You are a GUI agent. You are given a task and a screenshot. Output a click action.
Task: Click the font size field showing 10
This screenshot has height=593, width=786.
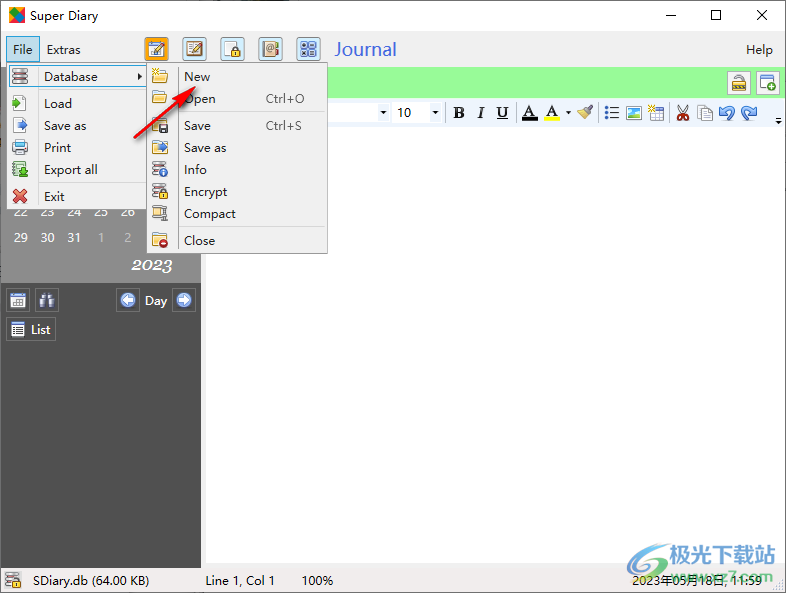[x=411, y=113]
